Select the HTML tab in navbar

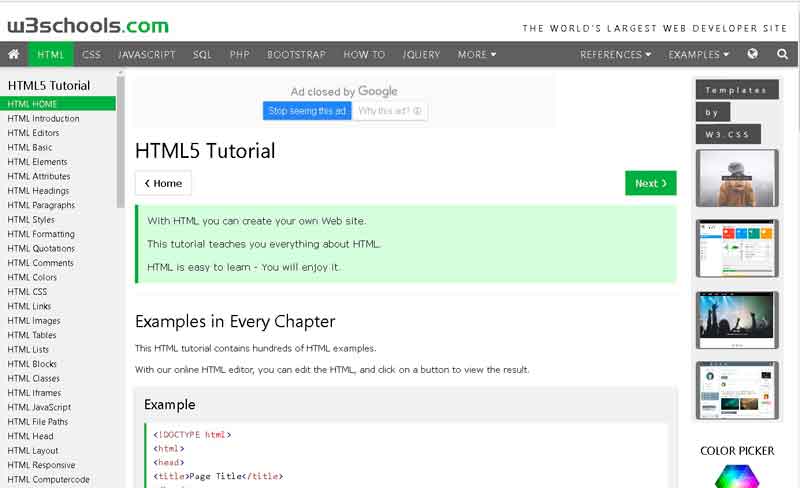(51, 55)
